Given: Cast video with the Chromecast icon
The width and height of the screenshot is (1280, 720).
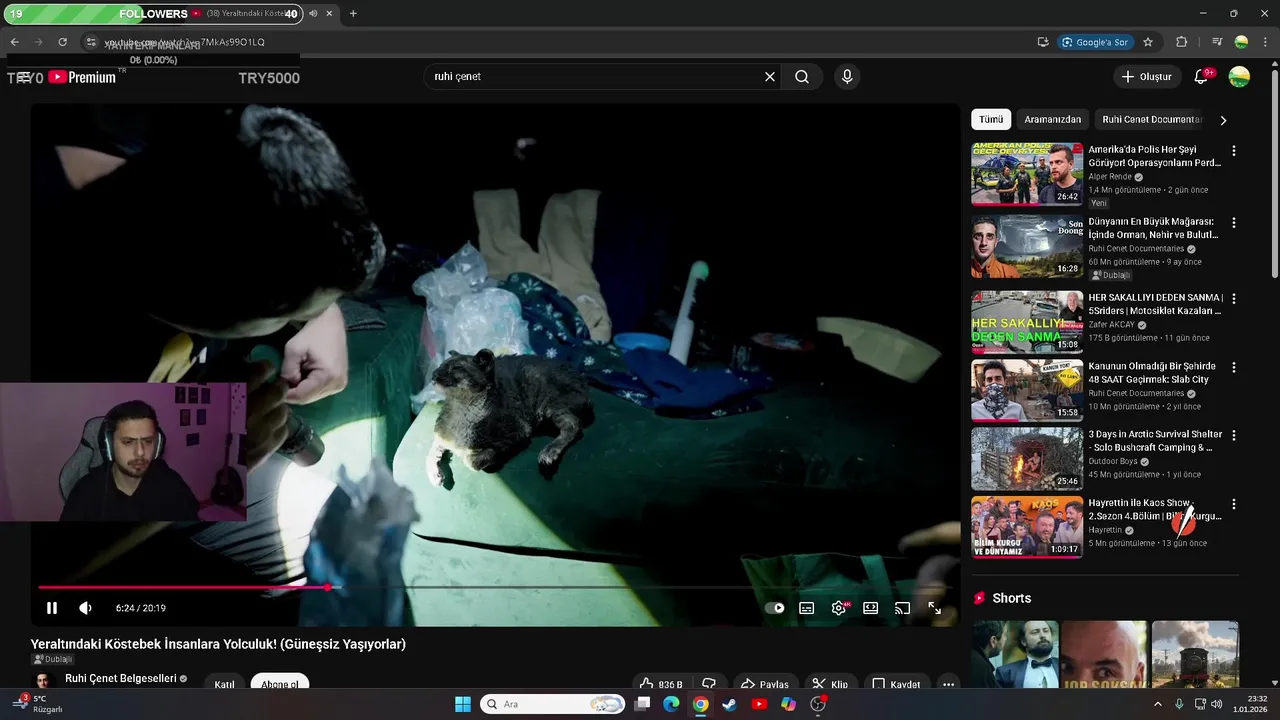Looking at the screenshot, I should click(x=902, y=608).
